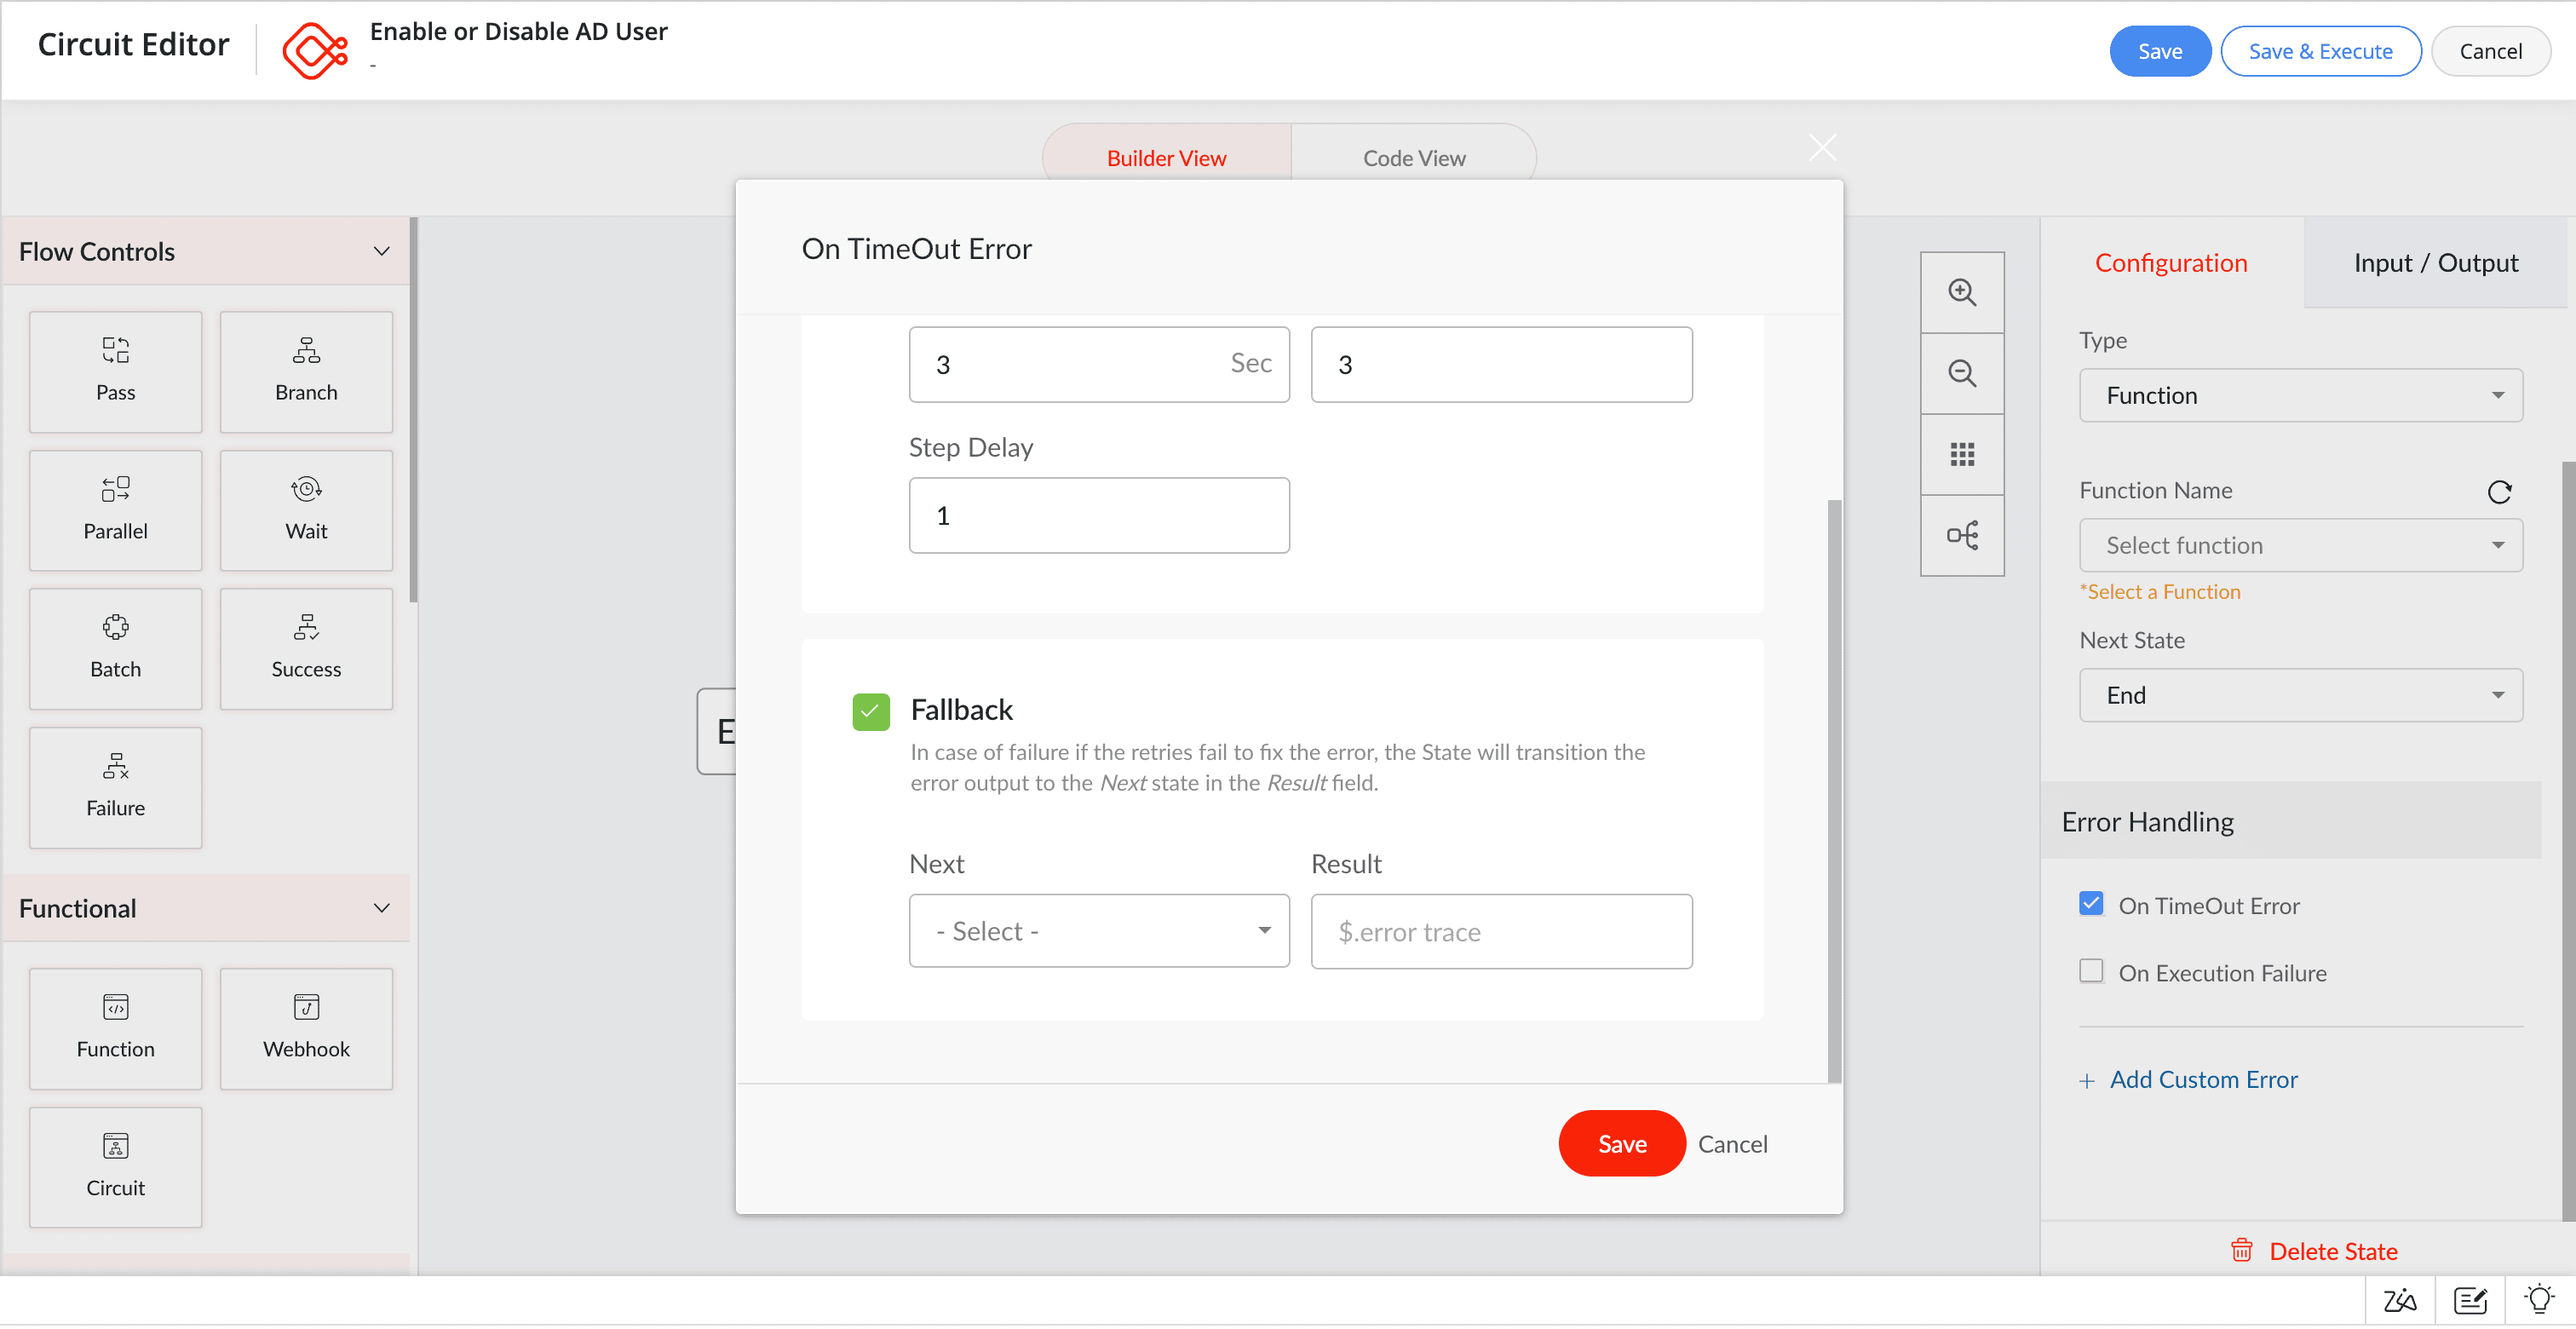Click the red Save button in dialog
Image resolution: width=2576 pixels, height=1329 pixels.
(x=1621, y=1144)
